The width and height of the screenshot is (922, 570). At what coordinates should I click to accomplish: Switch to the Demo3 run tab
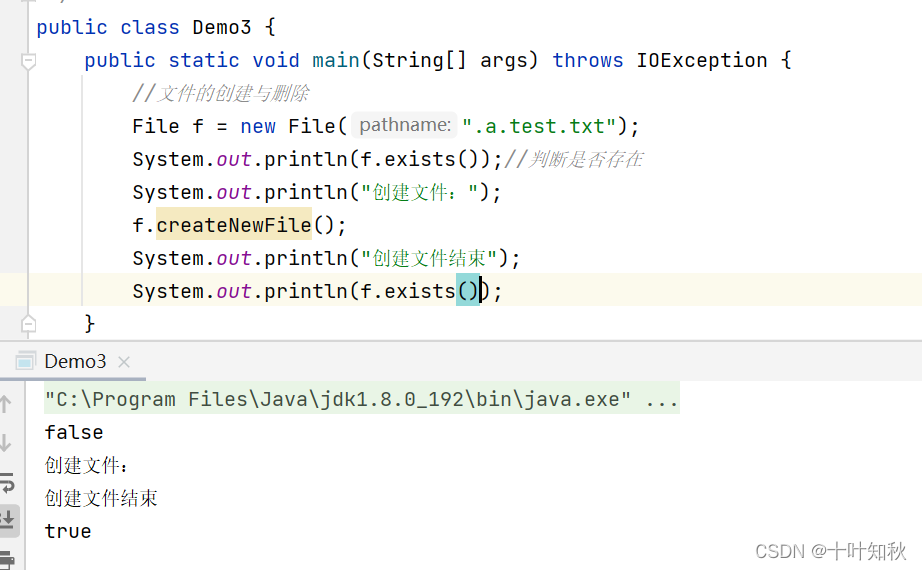pyautogui.click(x=75, y=361)
